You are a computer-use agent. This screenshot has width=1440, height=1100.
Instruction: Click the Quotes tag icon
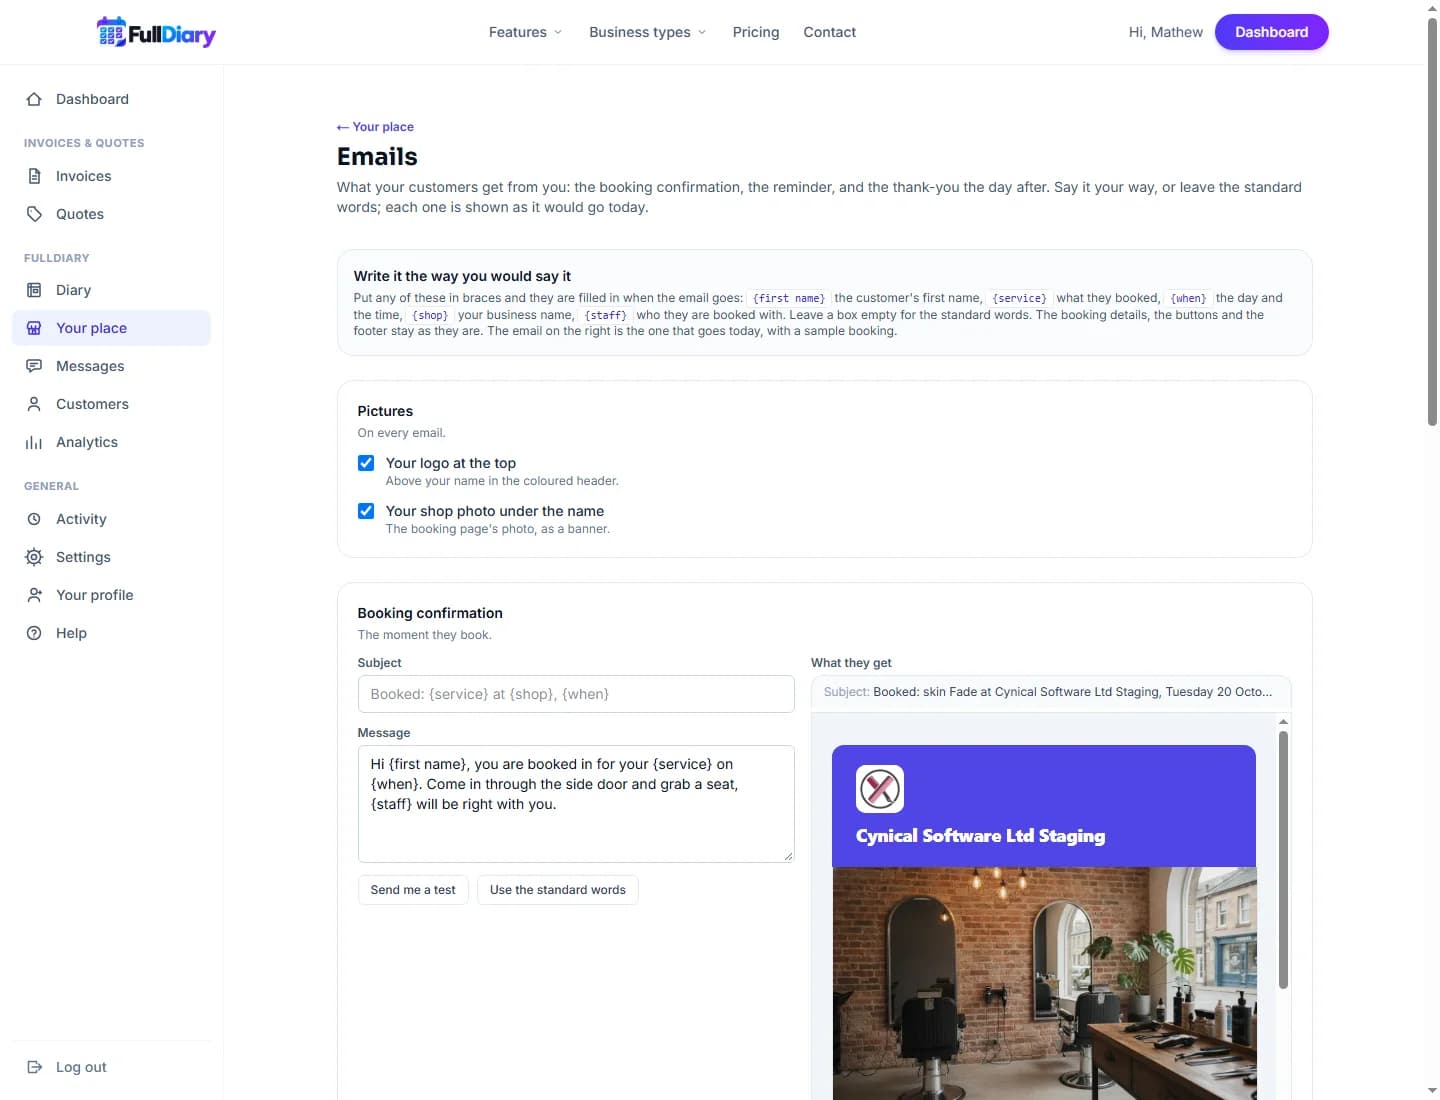tap(34, 214)
